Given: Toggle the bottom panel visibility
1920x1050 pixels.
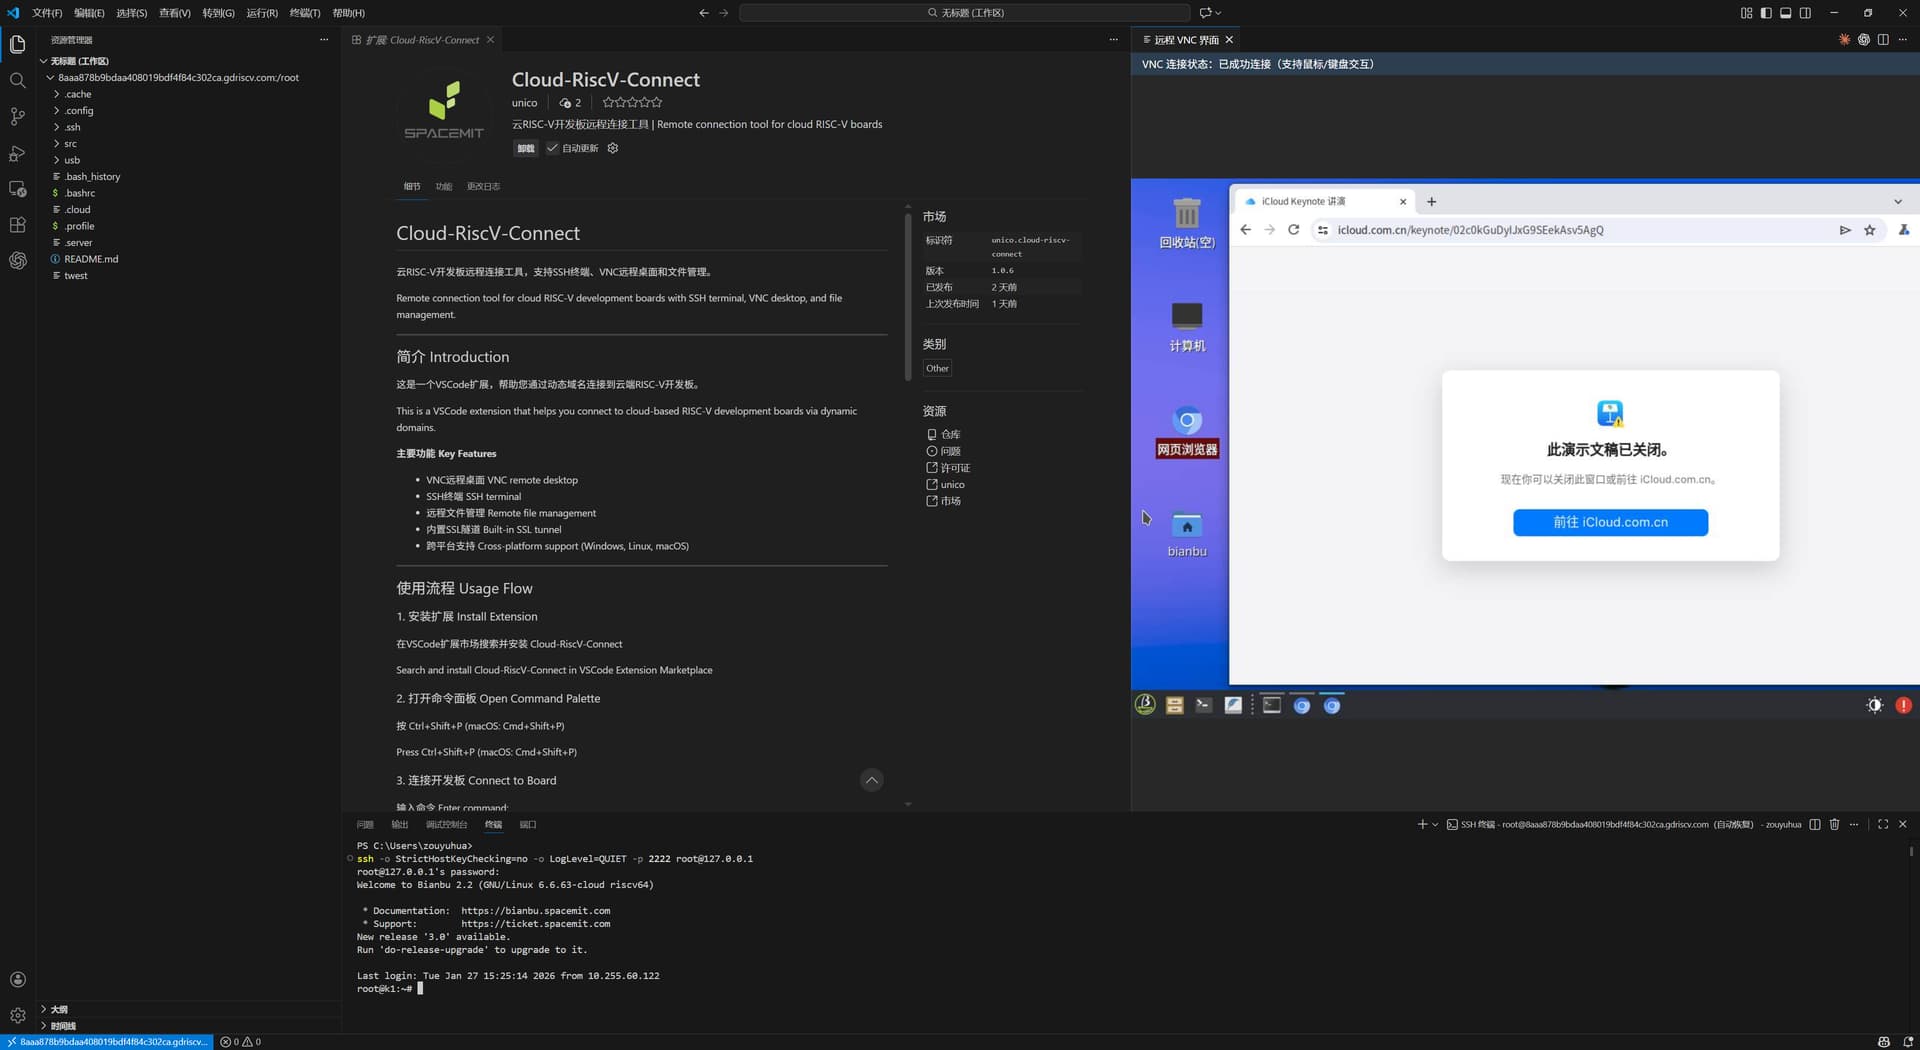Looking at the screenshot, I should pos(1785,13).
